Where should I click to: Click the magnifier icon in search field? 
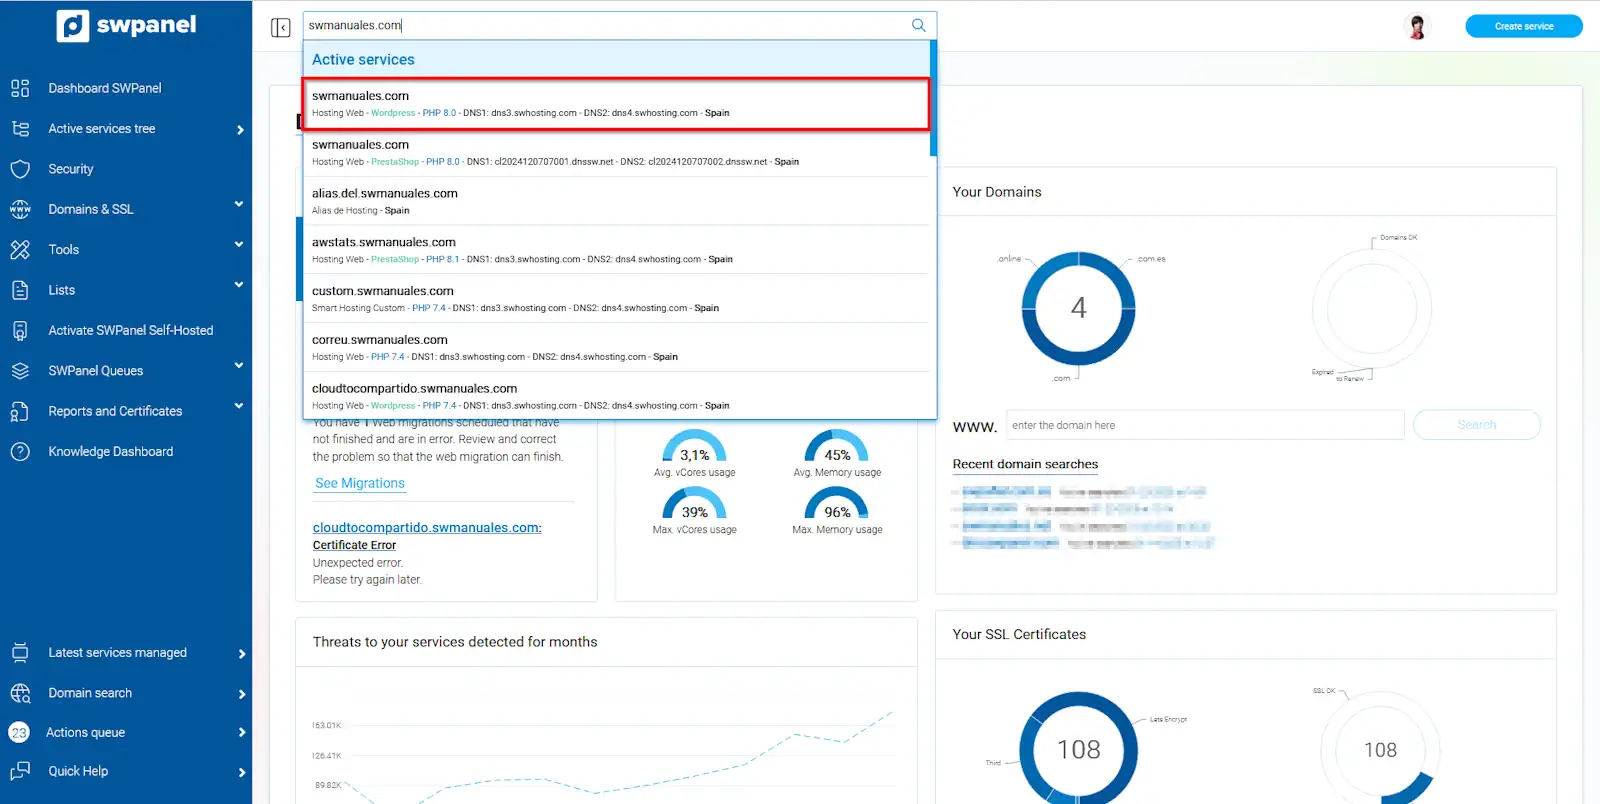pos(918,25)
